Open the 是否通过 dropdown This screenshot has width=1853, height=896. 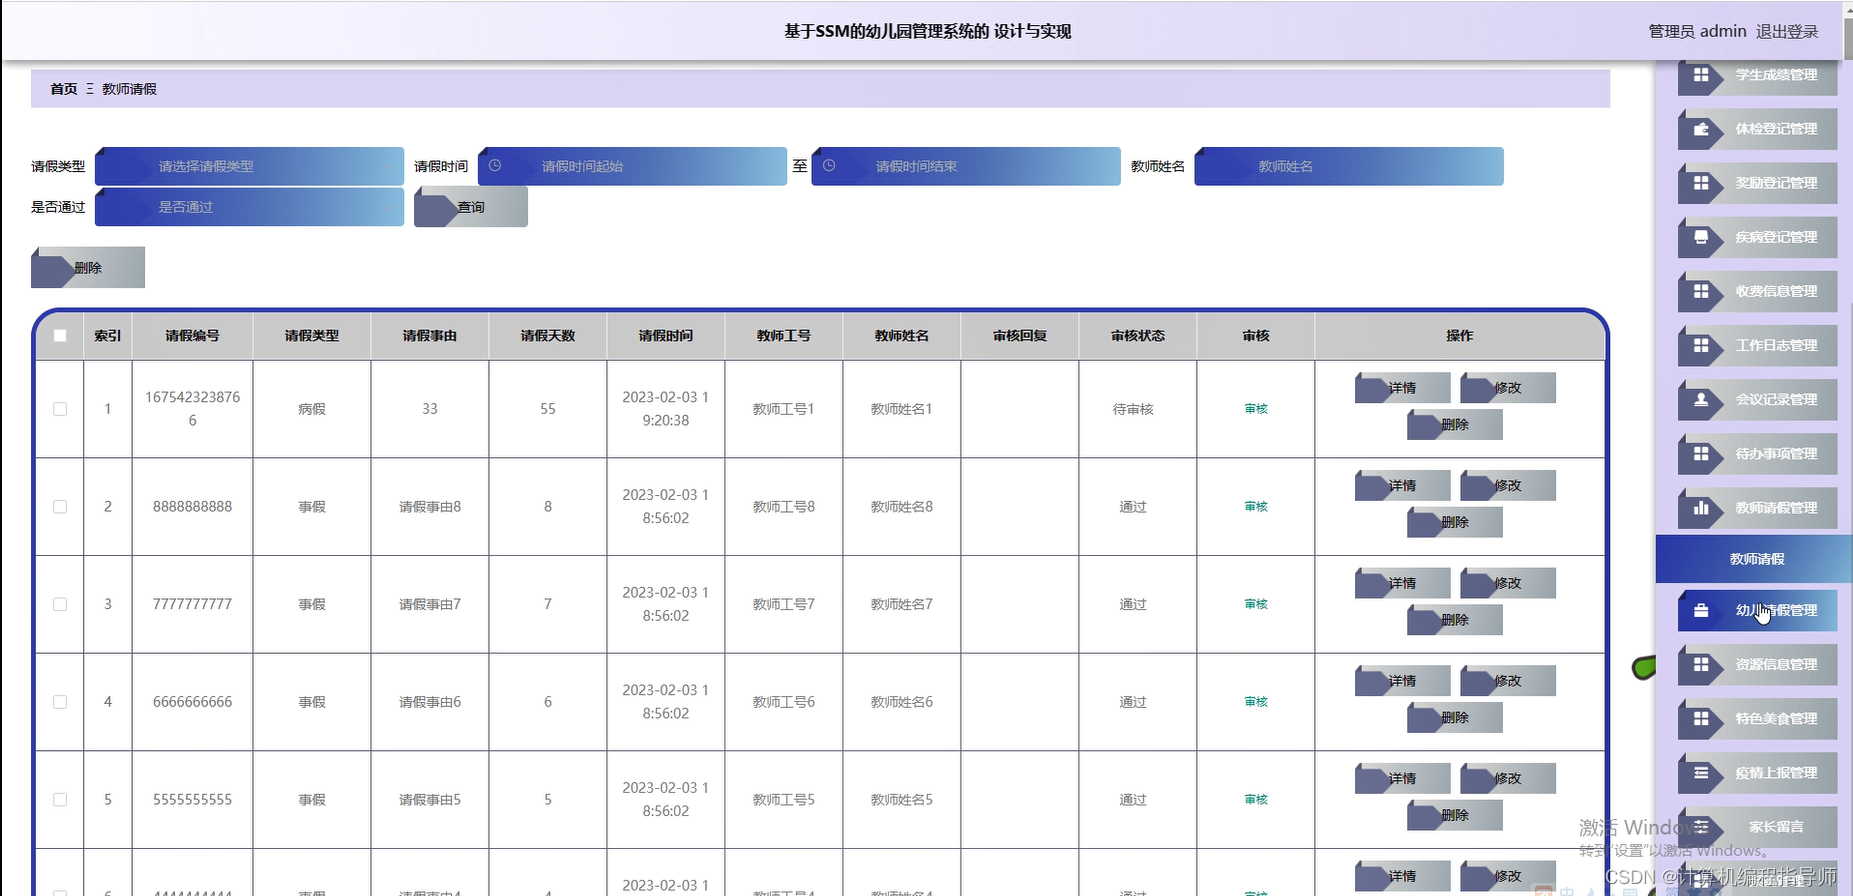click(249, 207)
